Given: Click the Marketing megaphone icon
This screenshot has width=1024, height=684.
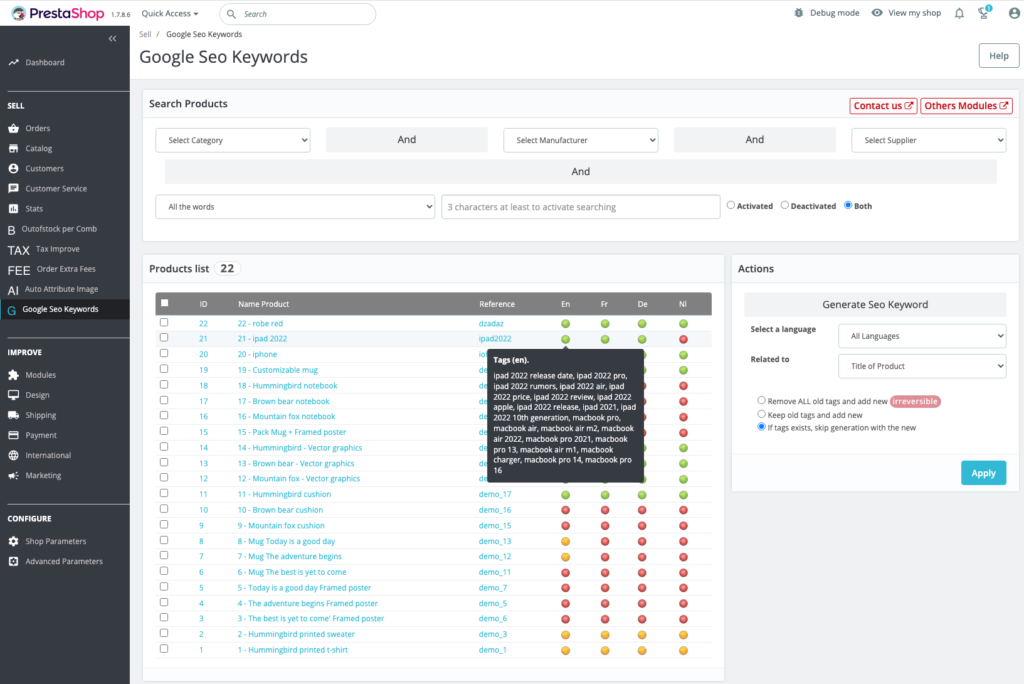Looking at the screenshot, I should click(x=13, y=476).
